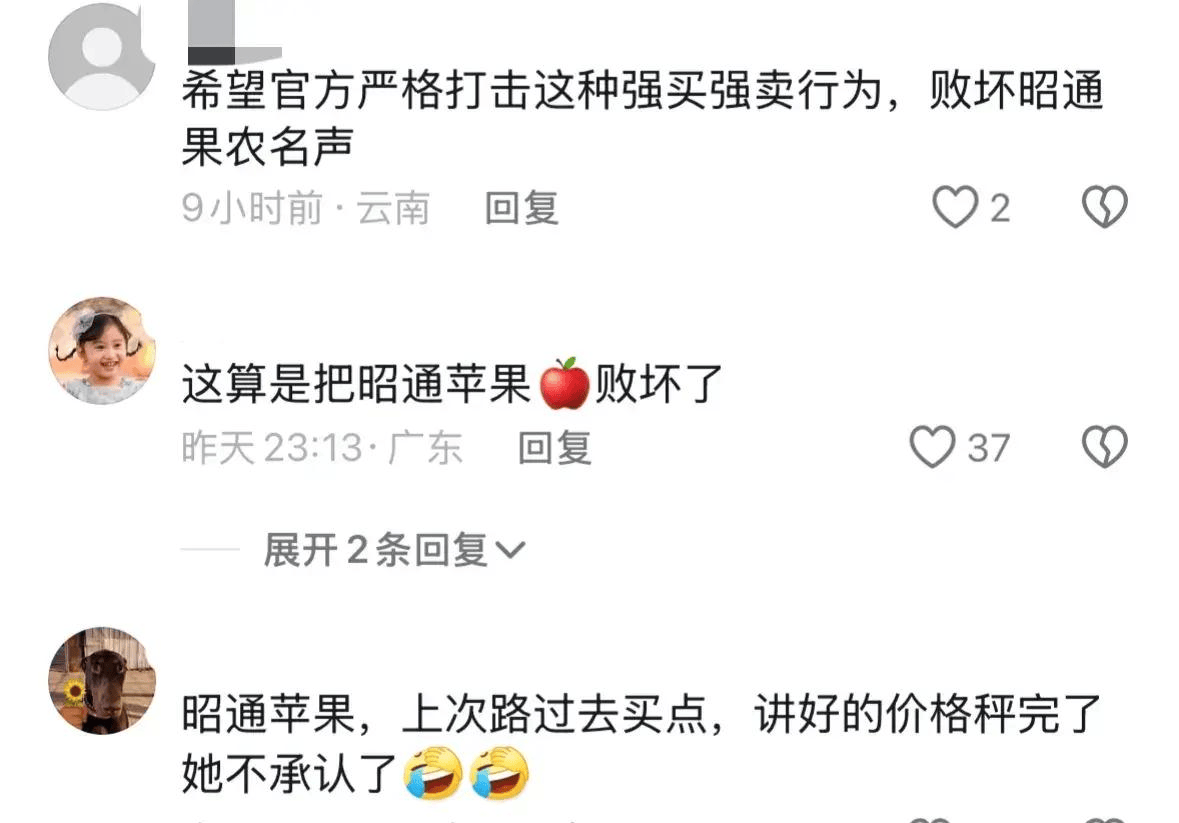The image size is (1179, 823).
Task: Select comment text 希望官方严格打击这种强买强卖行为
Action: pyautogui.click(x=532, y=90)
